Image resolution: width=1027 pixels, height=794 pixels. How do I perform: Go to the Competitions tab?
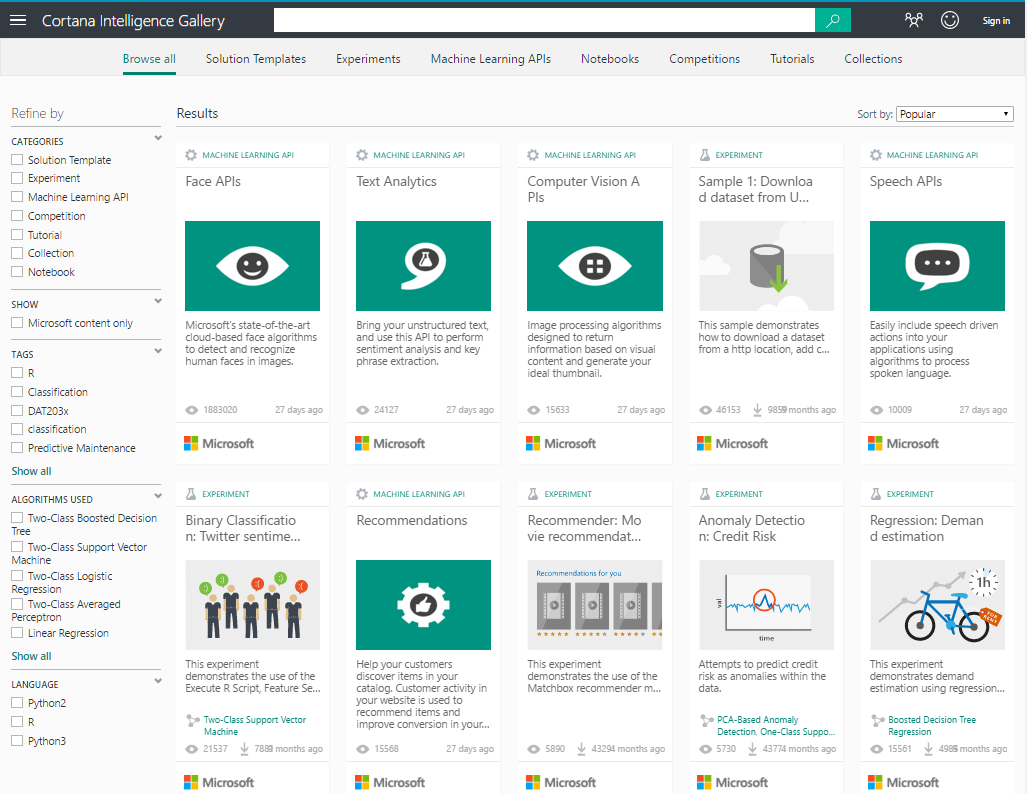[x=704, y=59]
